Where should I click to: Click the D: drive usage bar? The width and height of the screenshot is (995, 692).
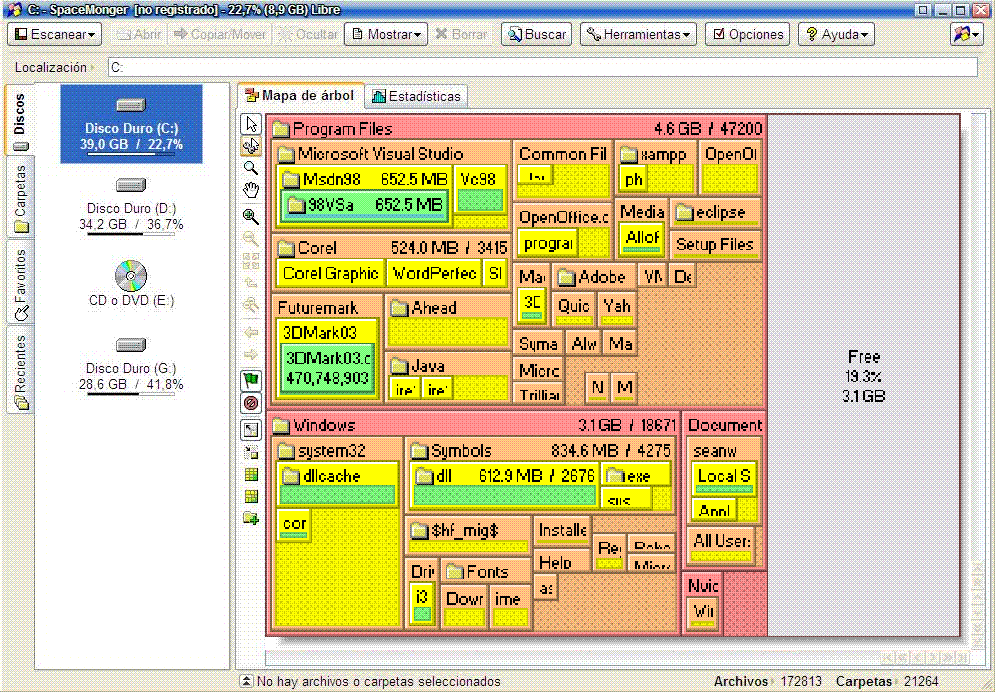[131, 234]
